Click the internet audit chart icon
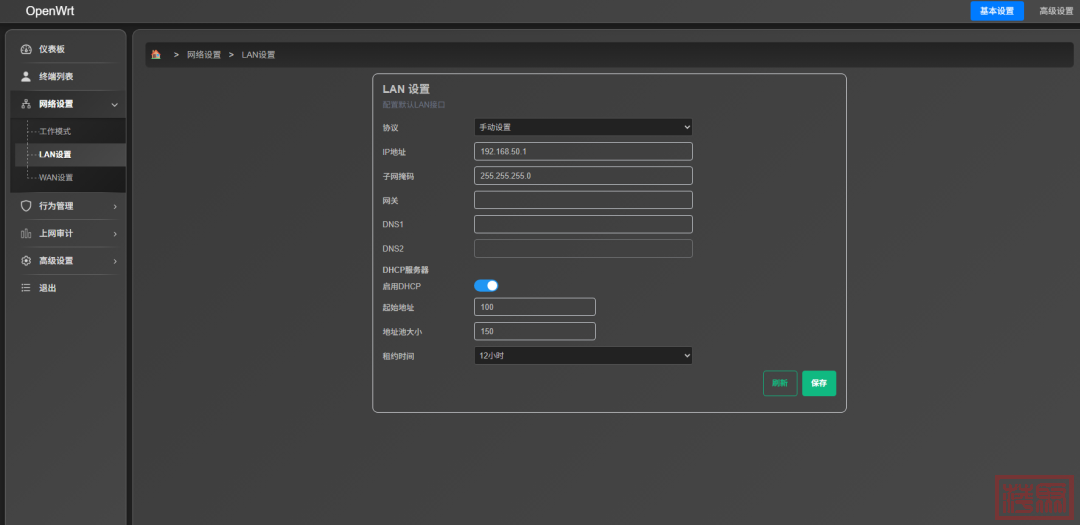Image resolution: width=1080 pixels, height=525 pixels. click(26, 233)
